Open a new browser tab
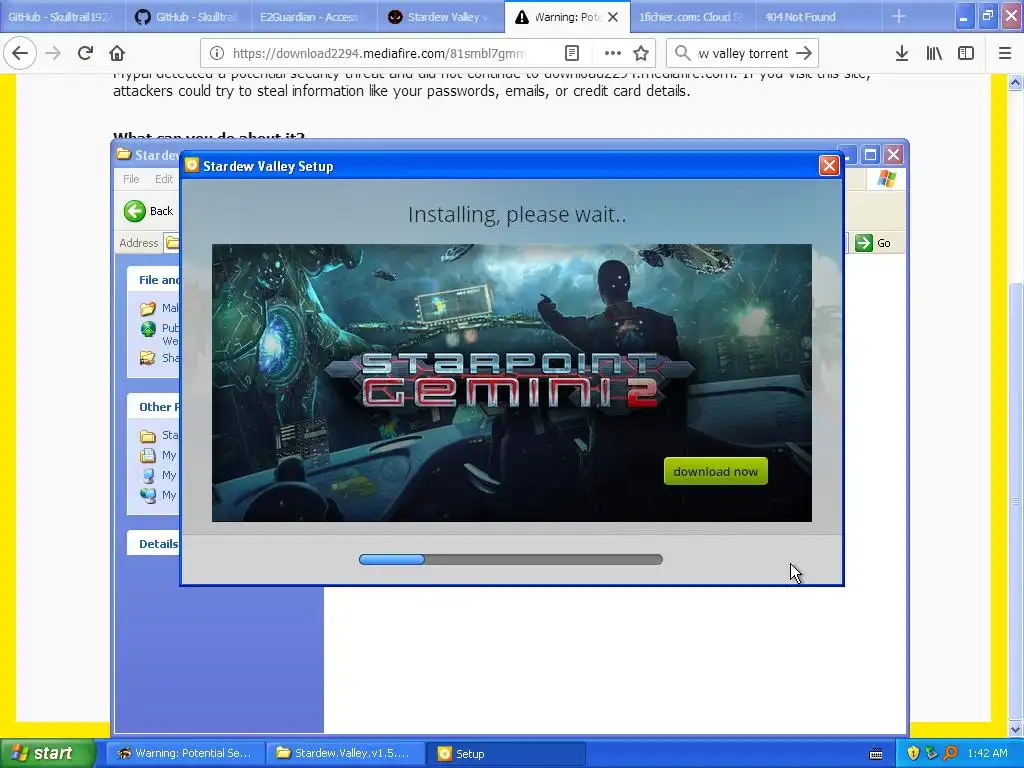 [x=899, y=16]
